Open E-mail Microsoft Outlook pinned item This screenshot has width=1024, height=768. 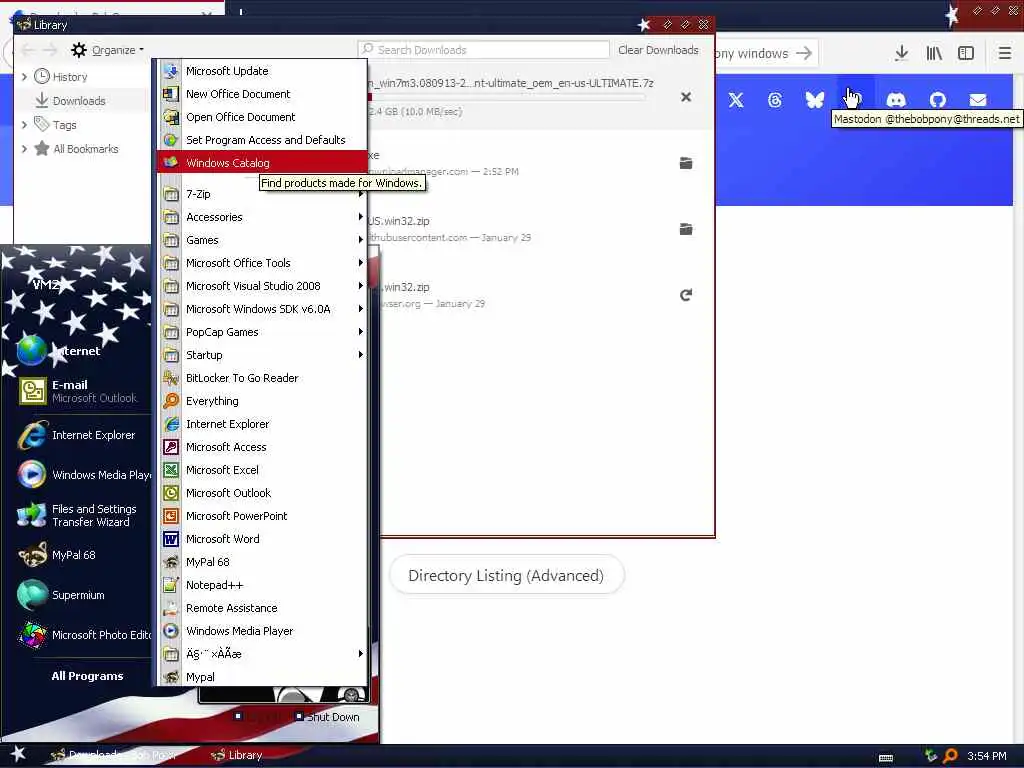point(77,391)
